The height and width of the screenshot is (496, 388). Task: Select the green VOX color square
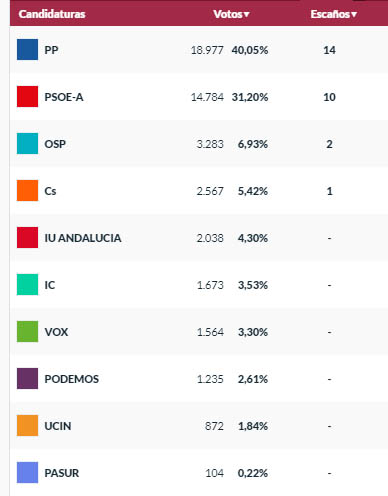pyautogui.click(x=27, y=332)
